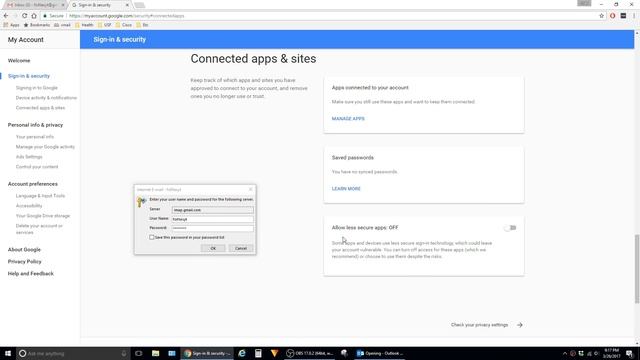Focus the Server field in the dialog

click(212, 210)
